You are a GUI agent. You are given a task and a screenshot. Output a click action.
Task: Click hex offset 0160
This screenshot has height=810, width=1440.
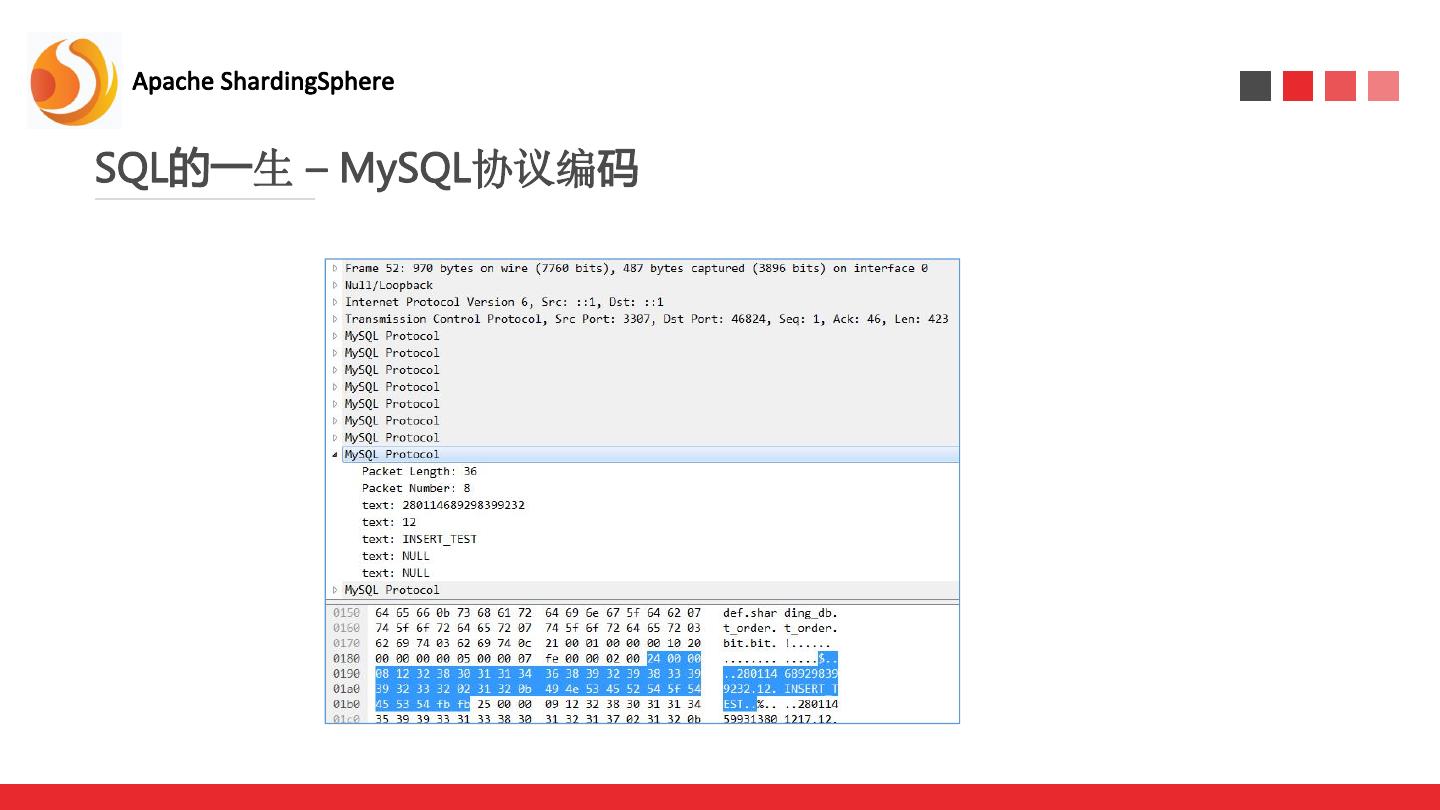coord(346,628)
